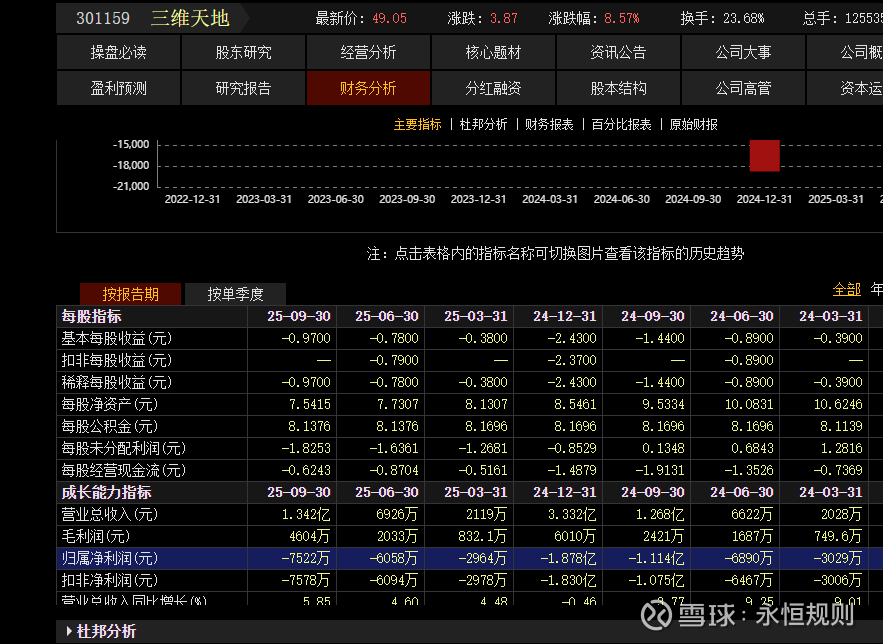This screenshot has height=644, width=883.
Task: Jump to 杜邦分析 sub-navigation link
Action: (x=483, y=124)
